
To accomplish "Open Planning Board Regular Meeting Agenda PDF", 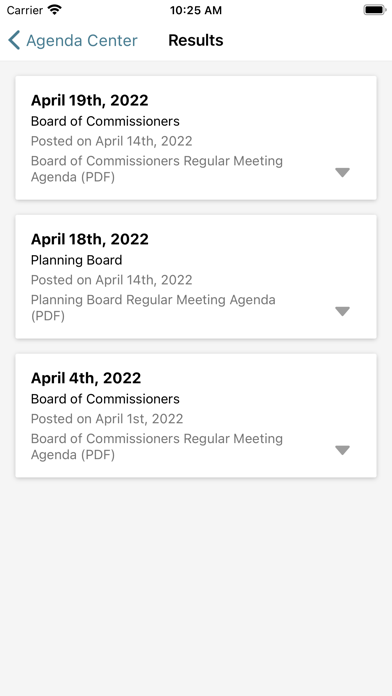I will point(153,308).
